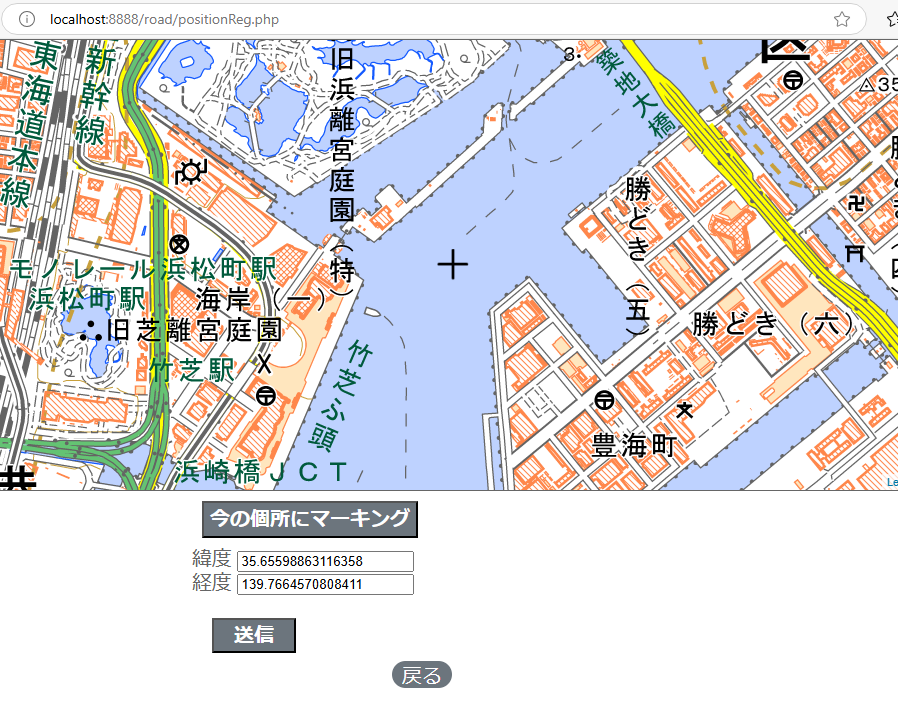
Task: Click the post office symbol near 豊海町
Action: click(604, 401)
